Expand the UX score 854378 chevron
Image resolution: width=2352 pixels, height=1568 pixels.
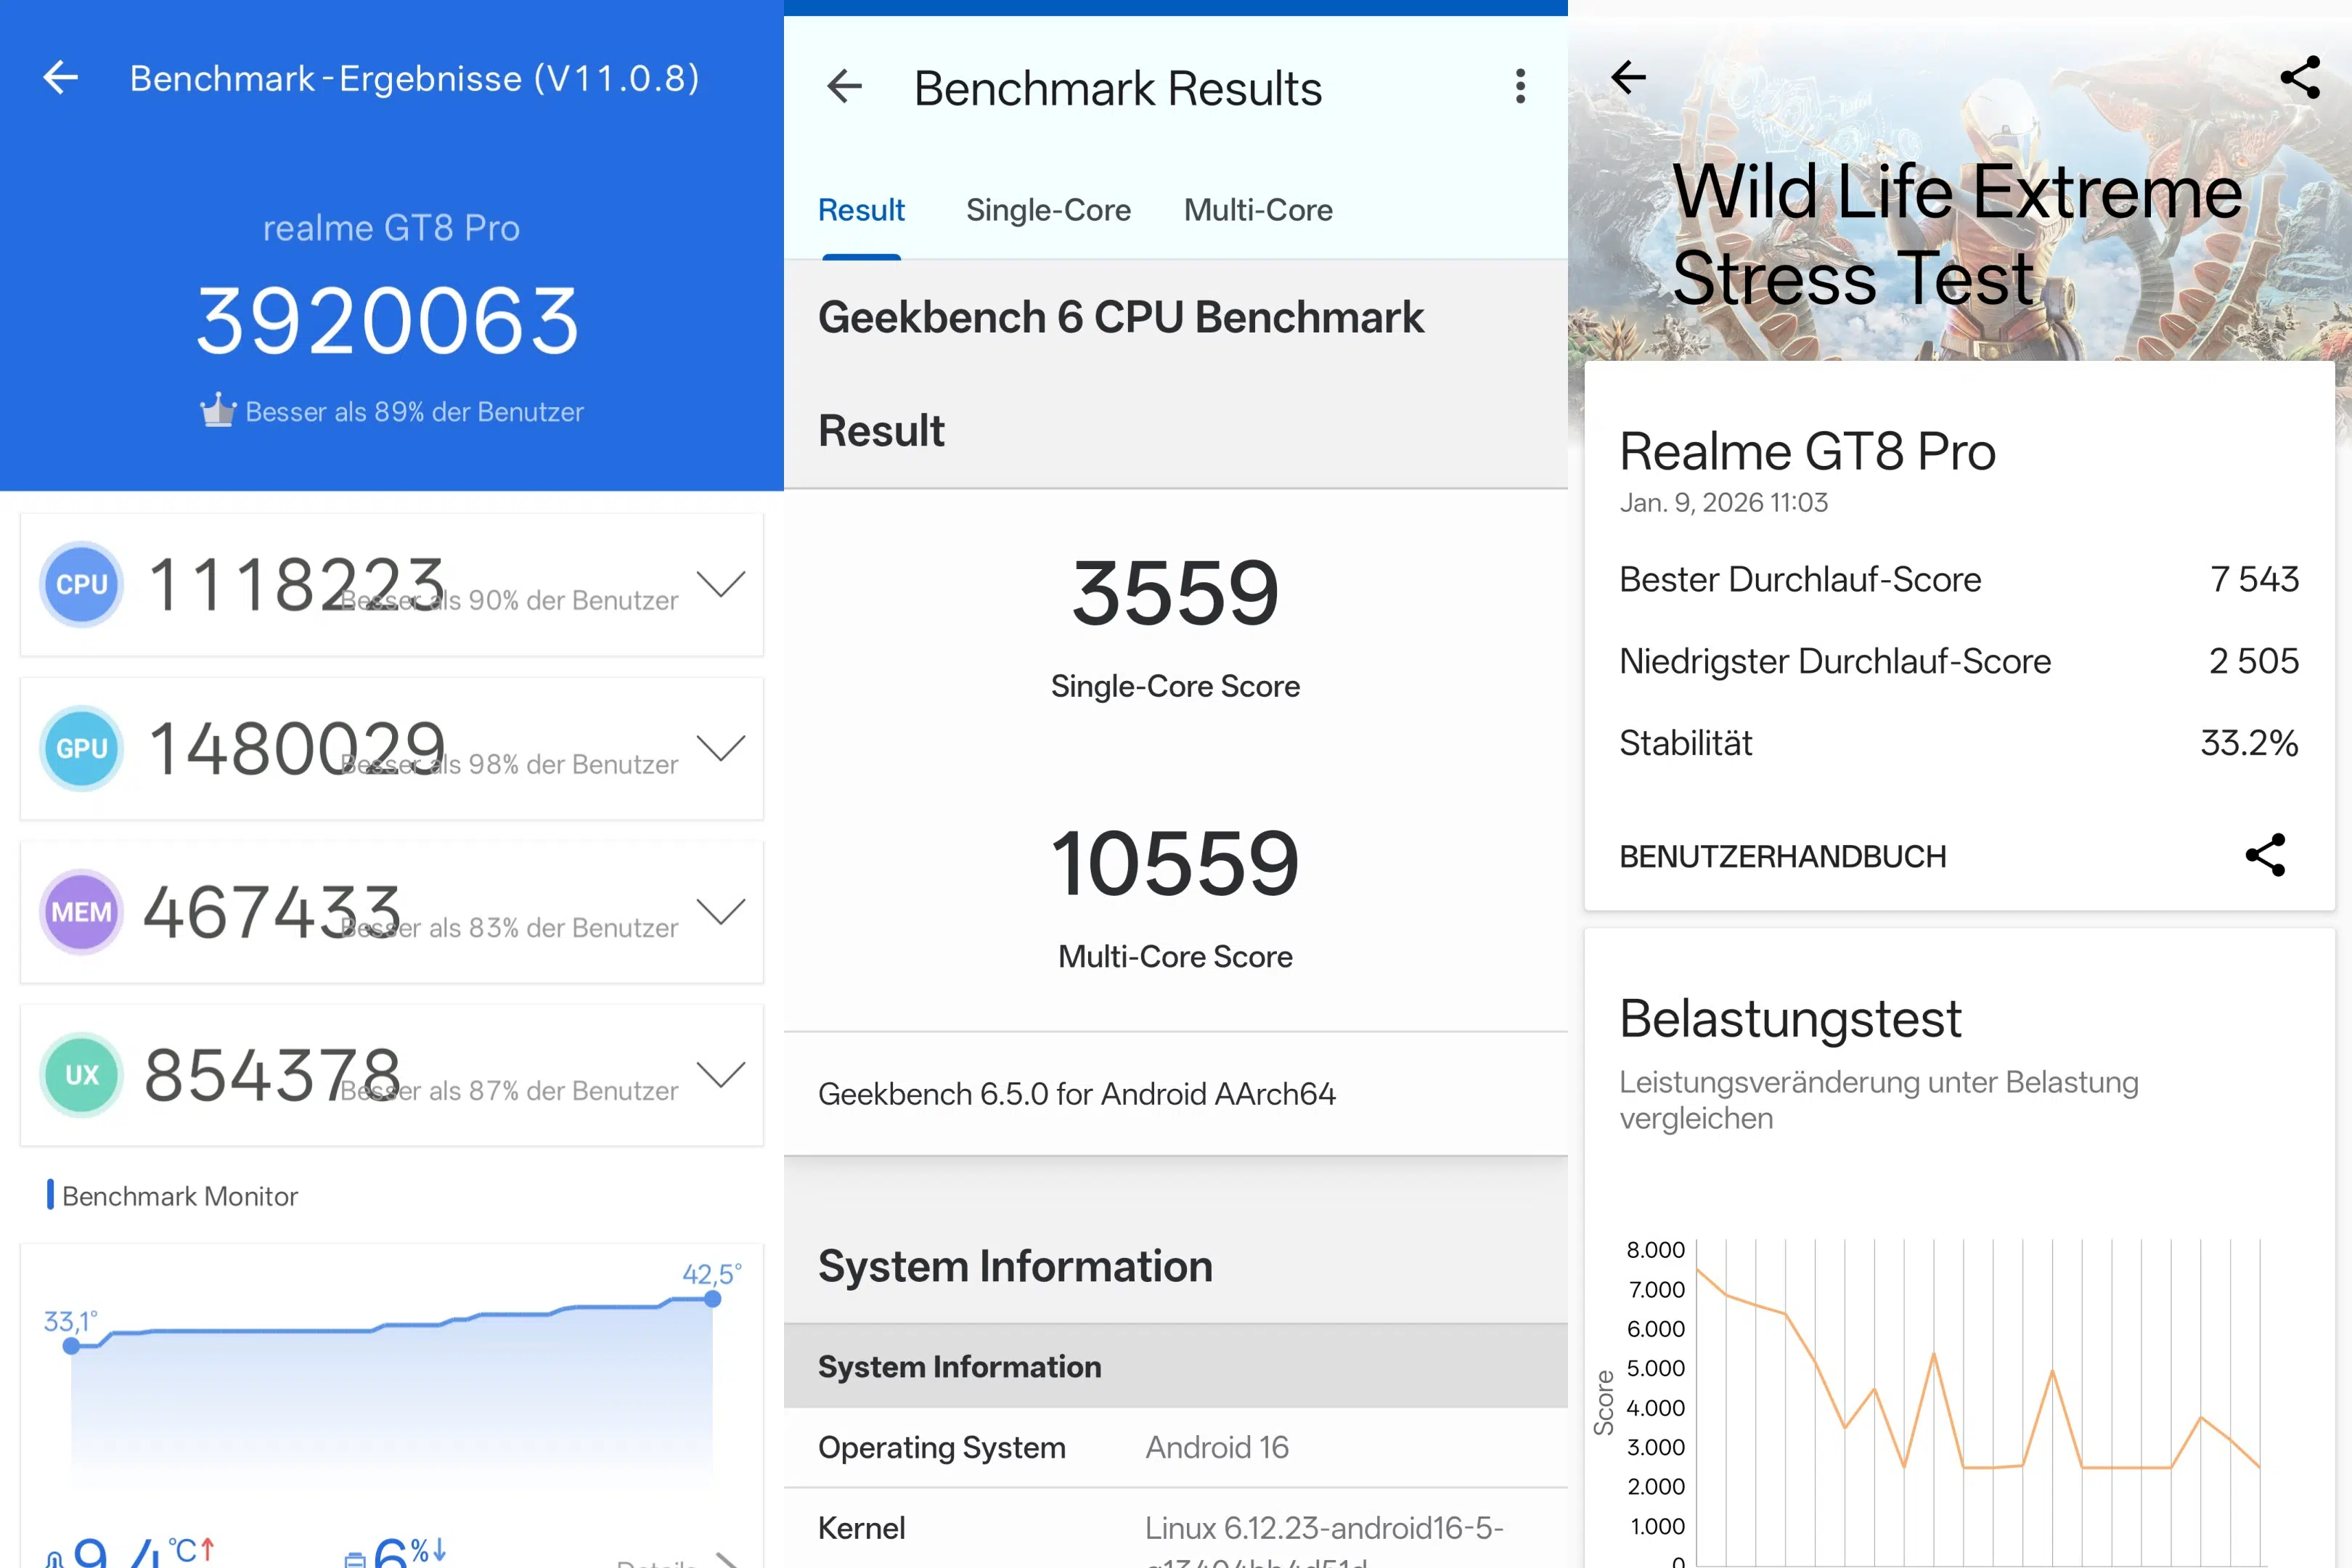click(x=721, y=1074)
